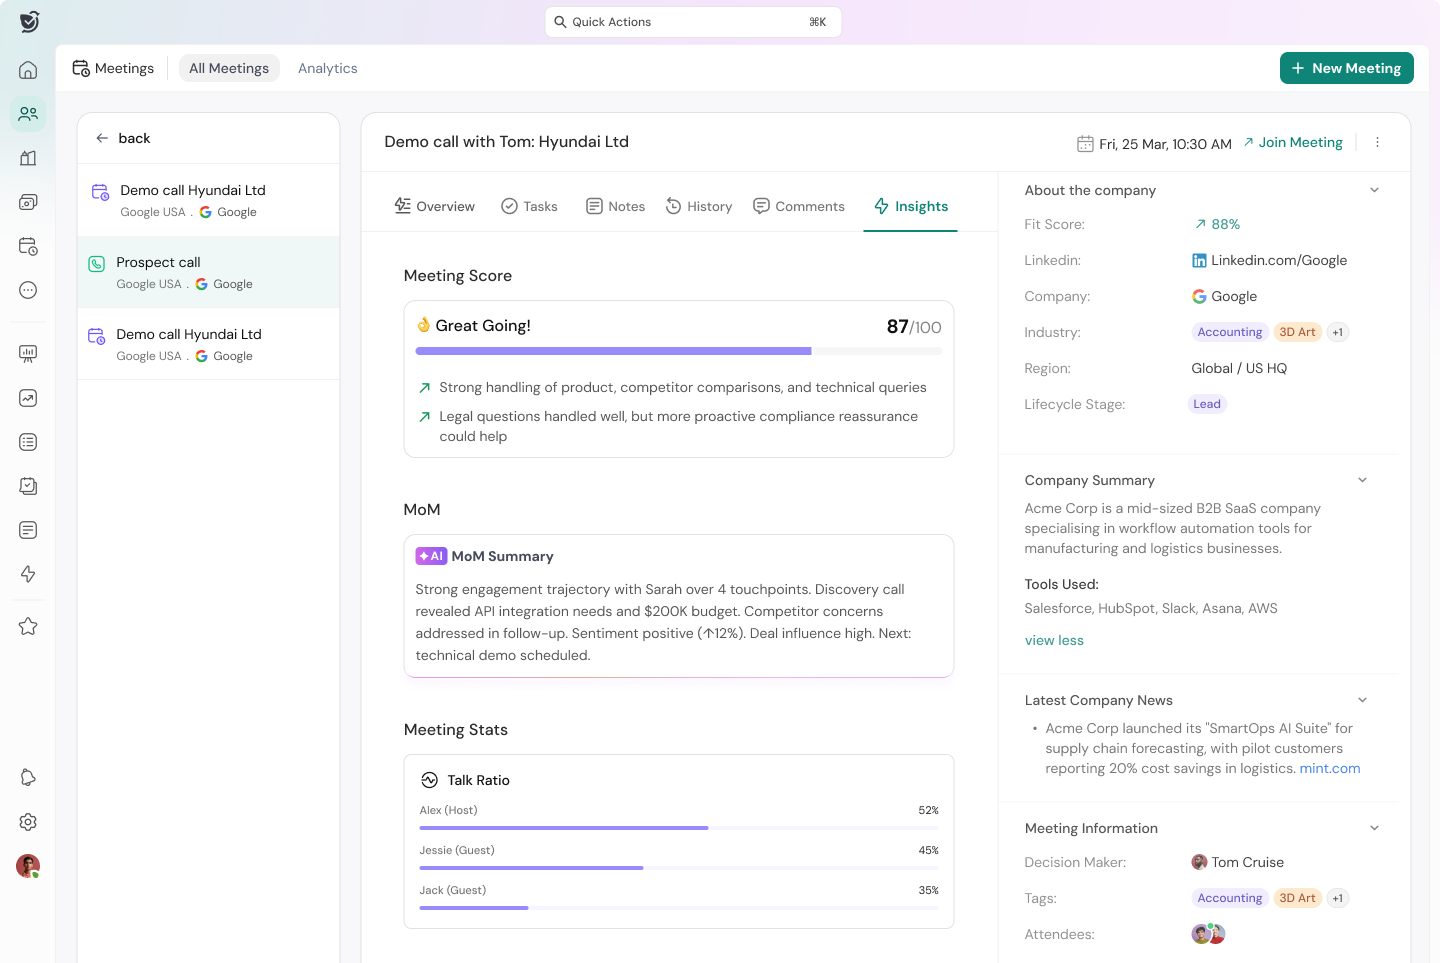Click Jessie (Guest) talk ratio bar

[679, 868]
